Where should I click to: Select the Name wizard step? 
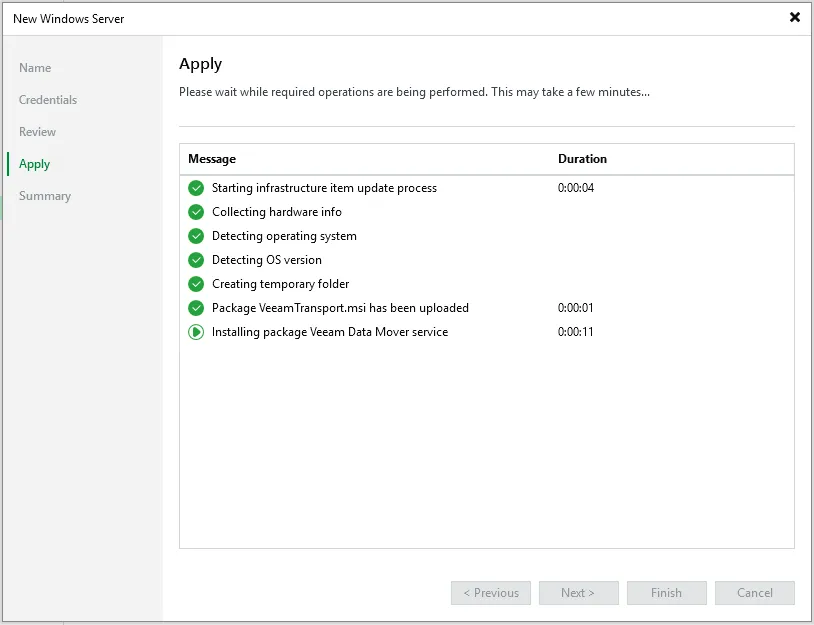(x=35, y=68)
